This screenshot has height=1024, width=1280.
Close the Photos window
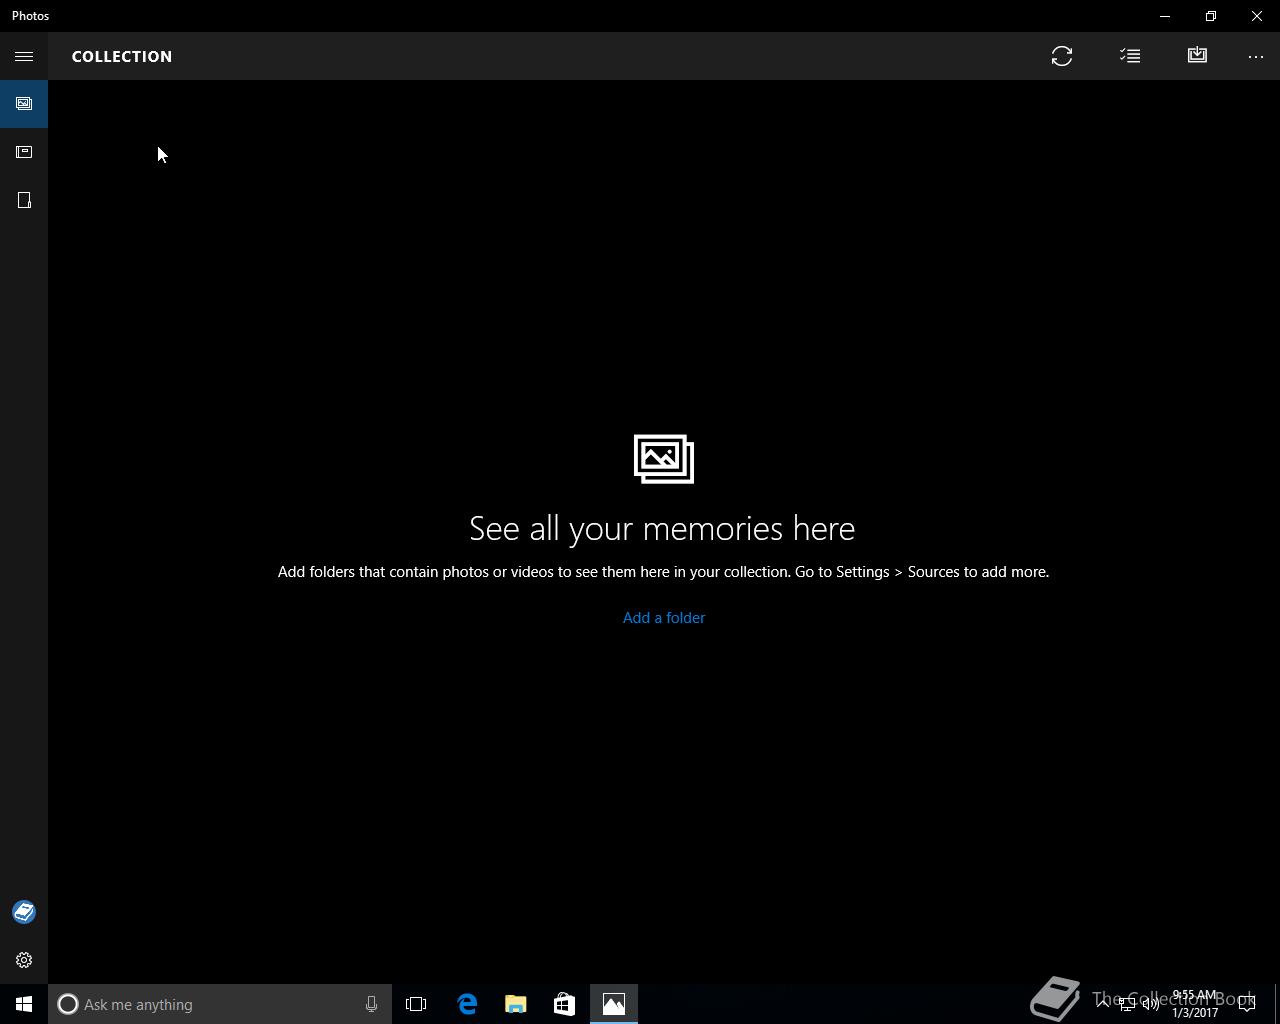point(1257,16)
